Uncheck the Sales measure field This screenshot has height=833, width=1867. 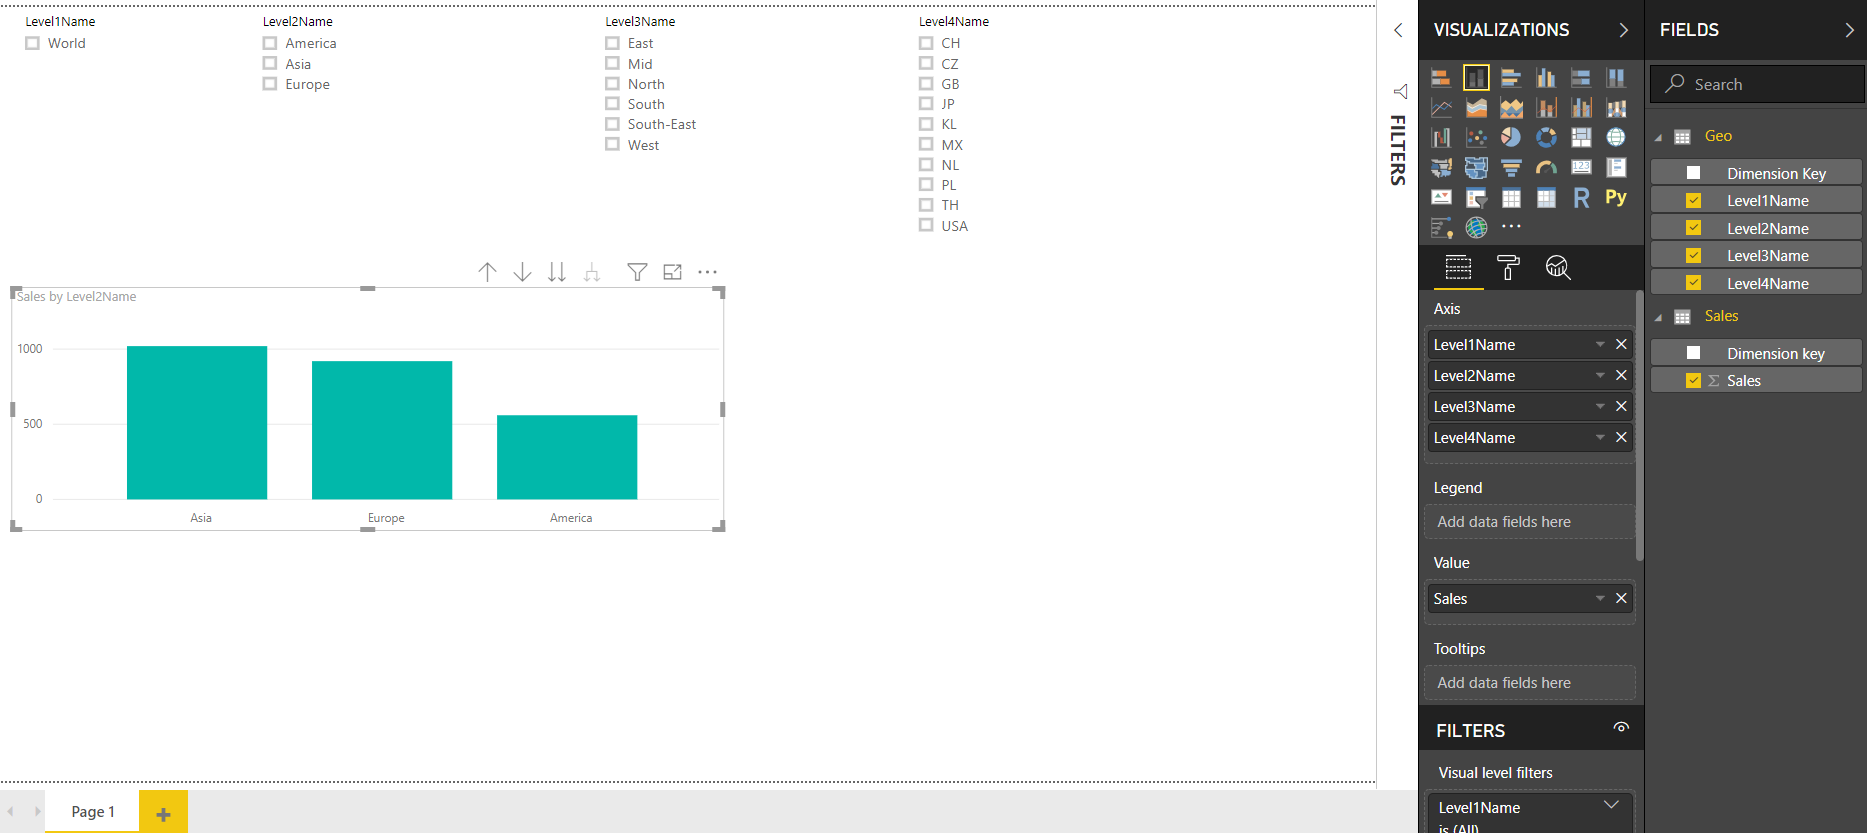(x=1693, y=380)
